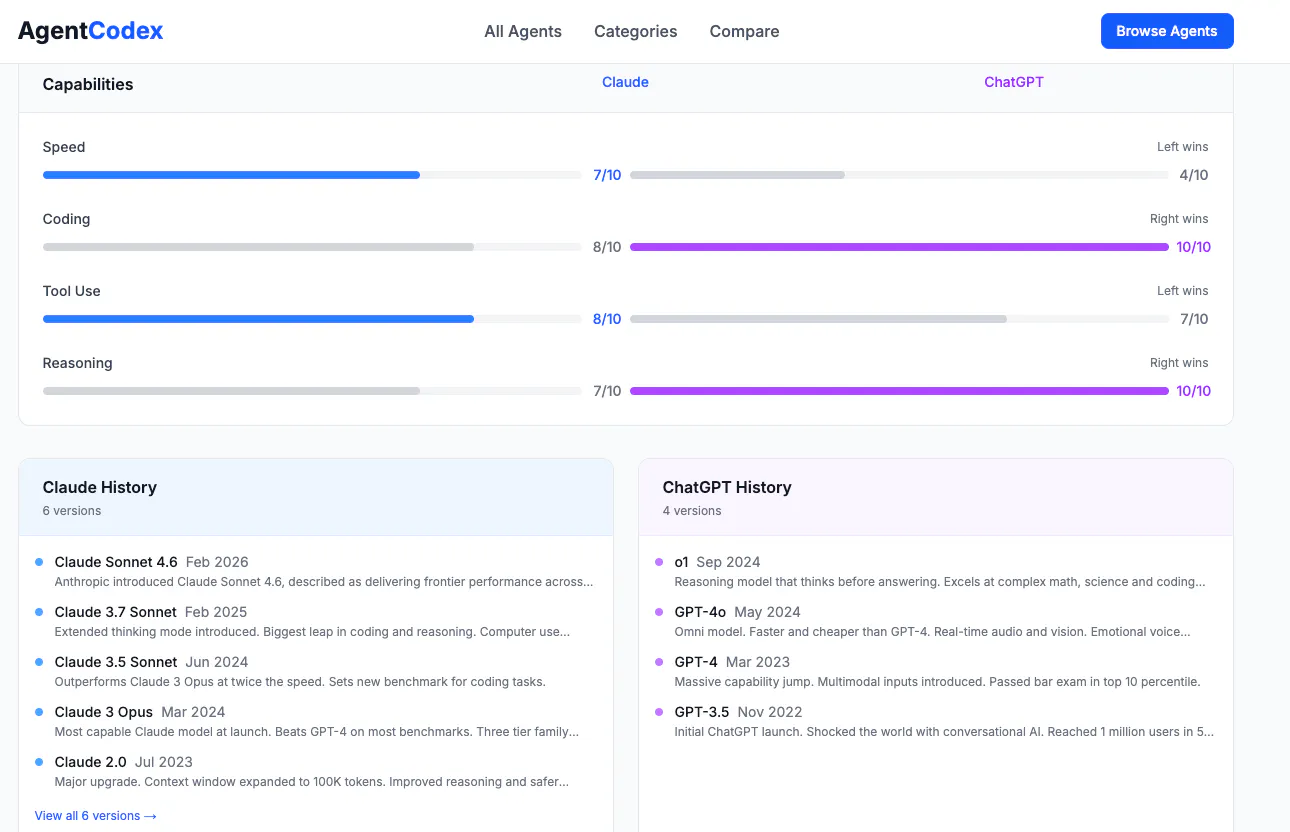Click the Tool Use capability label
Image resolution: width=1290 pixels, height=832 pixels.
(72, 291)
